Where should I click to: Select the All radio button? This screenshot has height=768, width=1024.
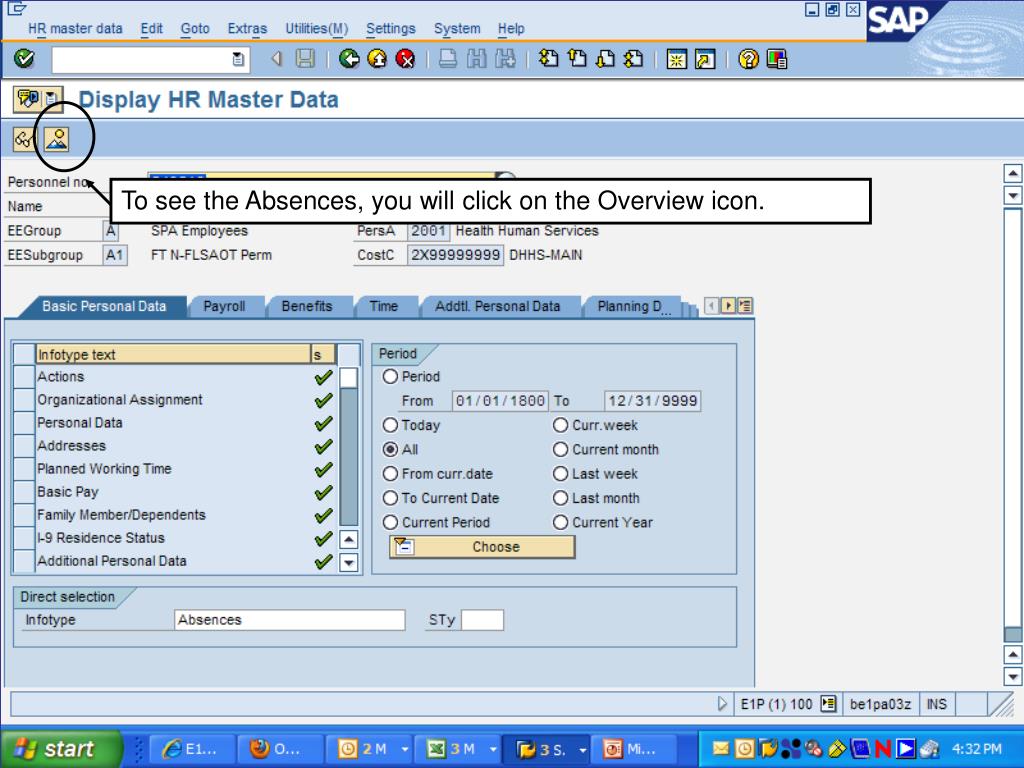tap(390, 449)
